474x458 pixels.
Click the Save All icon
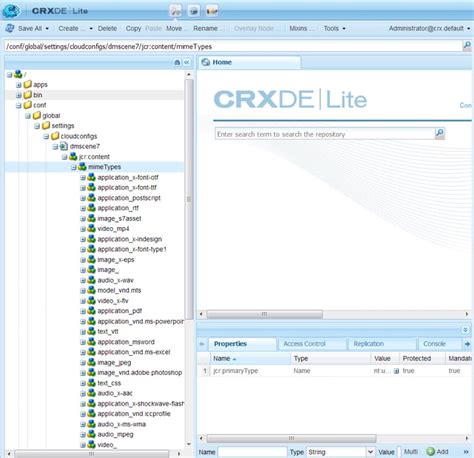pyautogui.click(x=10, y=28)
